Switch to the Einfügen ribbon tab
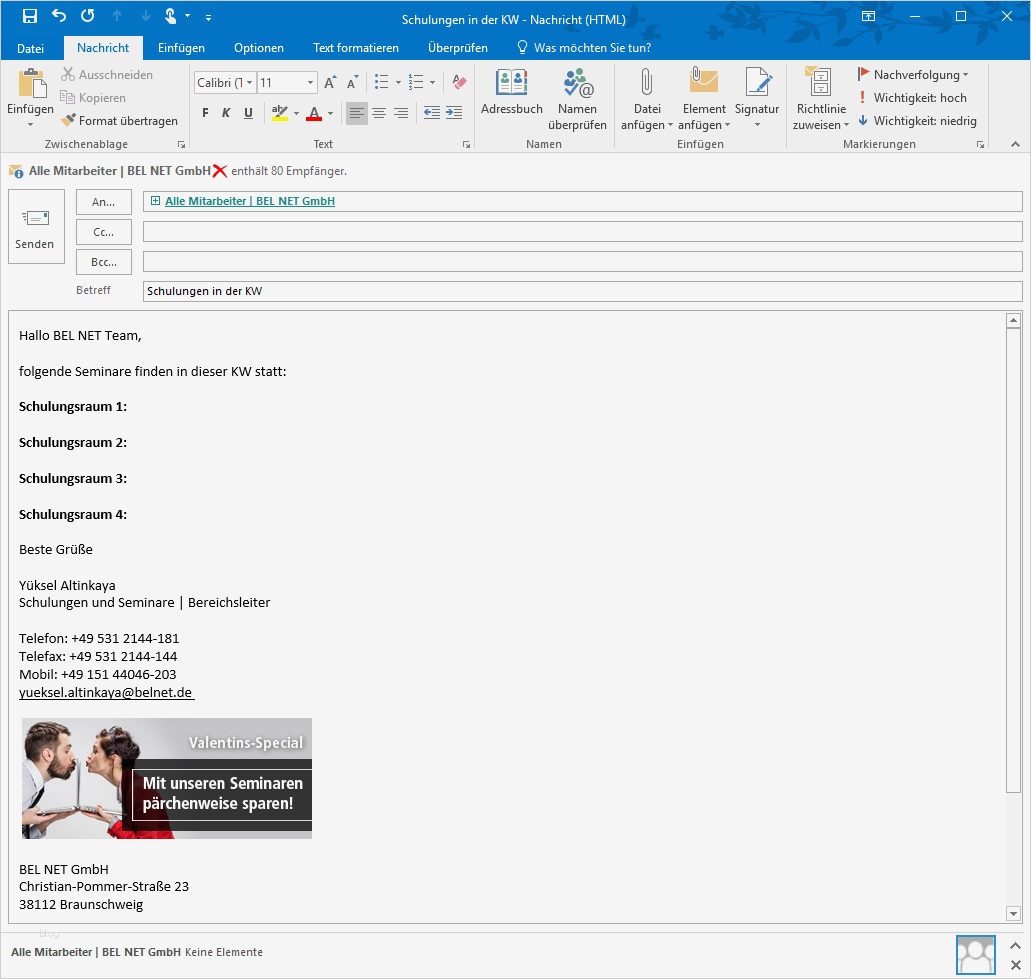This screenshot has height=979, width=1031. (x=181, y=47)
